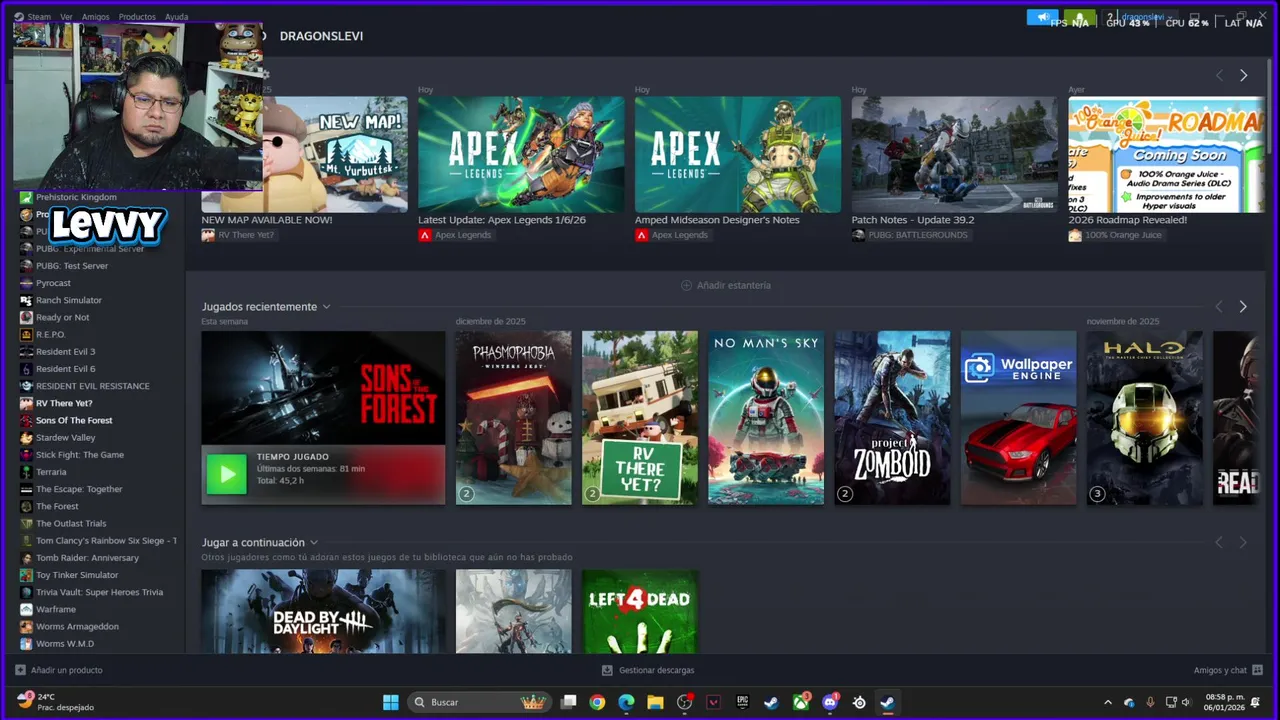The width and height of the screenshot is (1280, 720).
Task: Click PUBG: BATTLEGROUNDS game label under news
Action: point(910,235)
